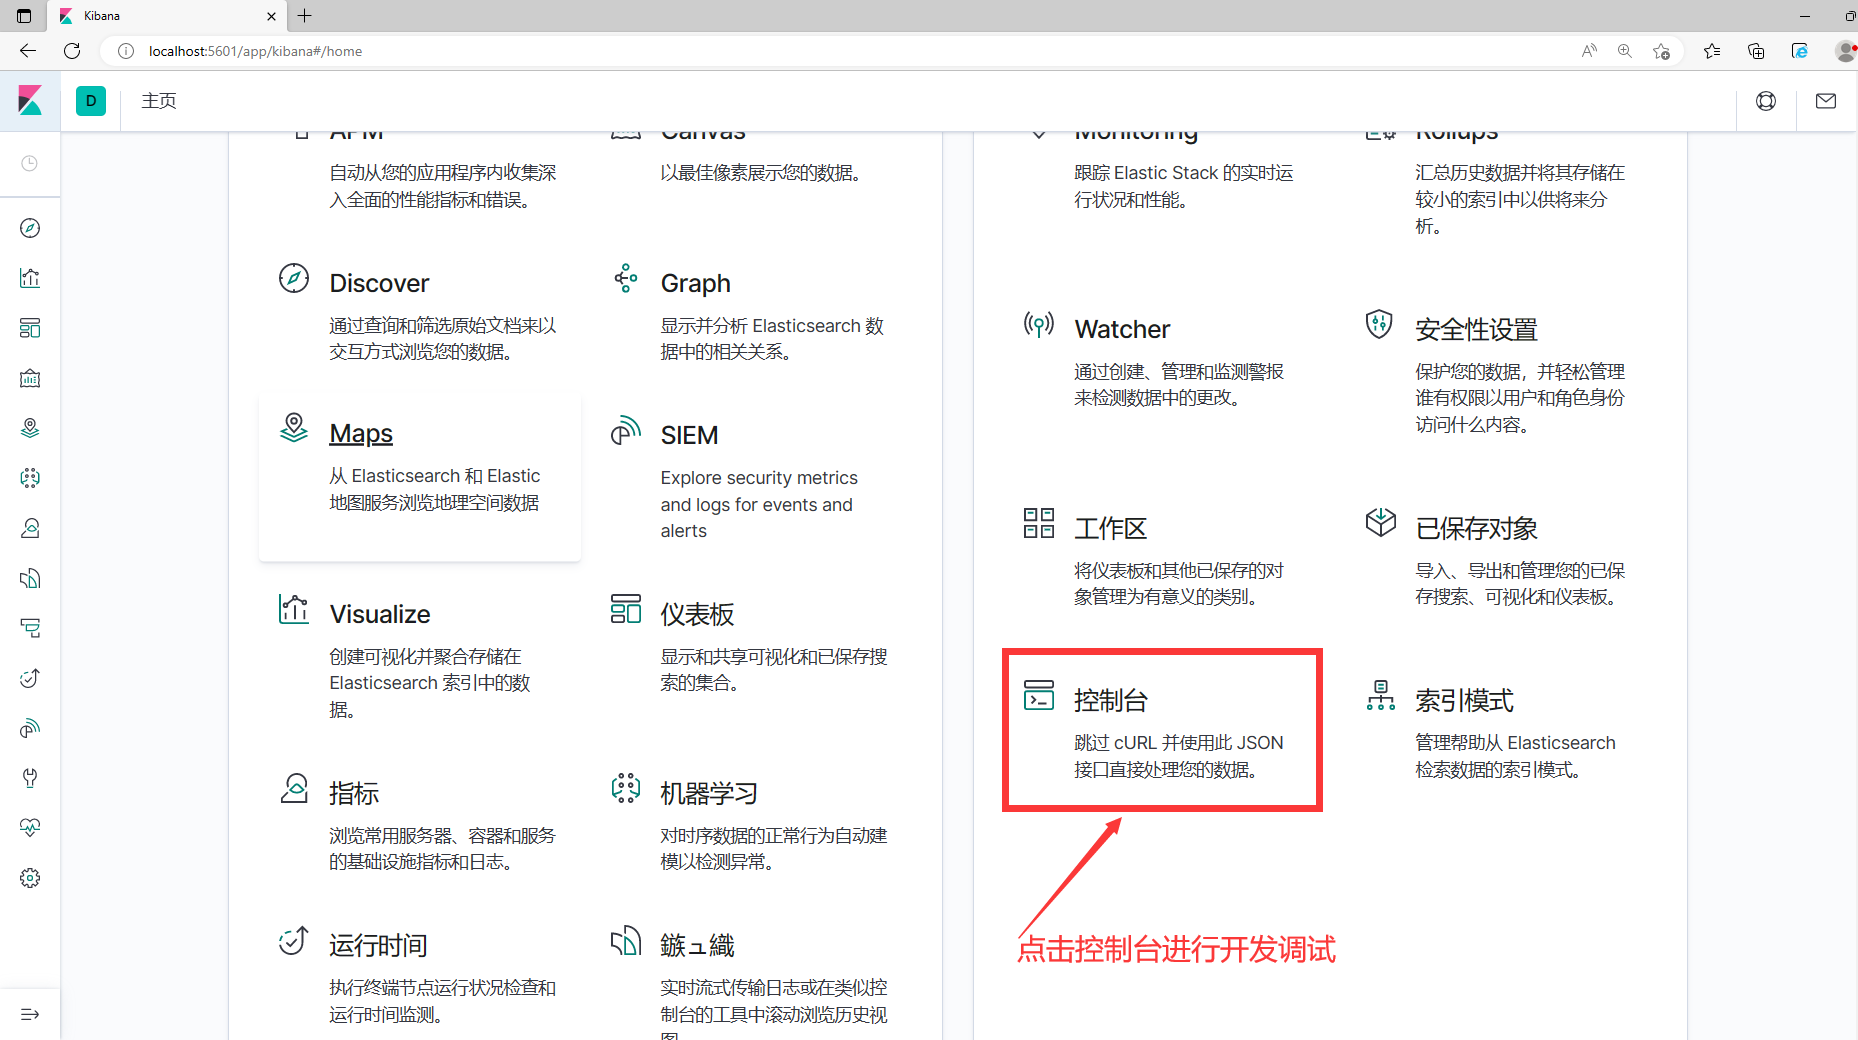Click the Watcher card icon
The image size is (1858, 1040).
point(1039,324)
